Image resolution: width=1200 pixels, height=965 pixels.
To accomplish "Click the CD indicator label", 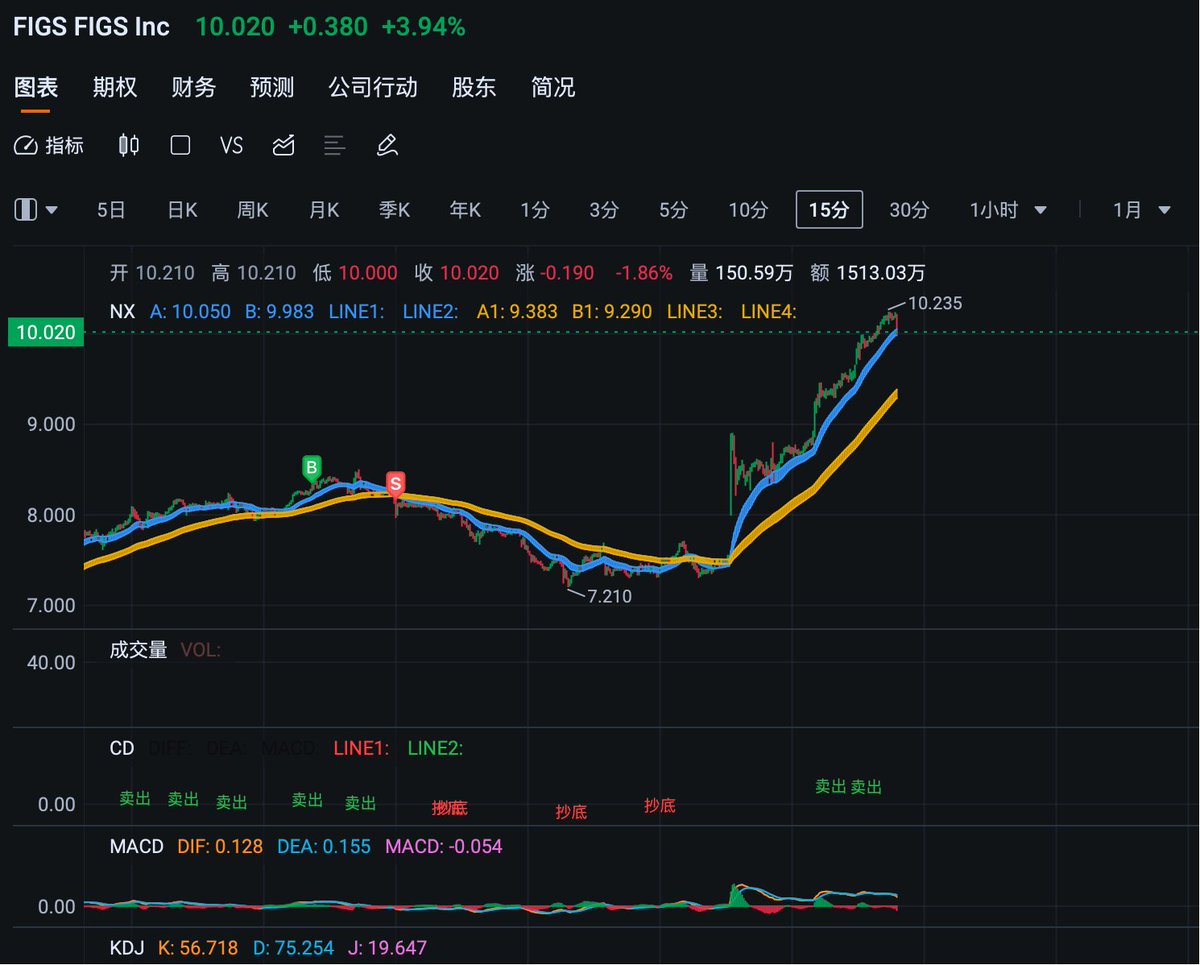I will pos(122,747).
